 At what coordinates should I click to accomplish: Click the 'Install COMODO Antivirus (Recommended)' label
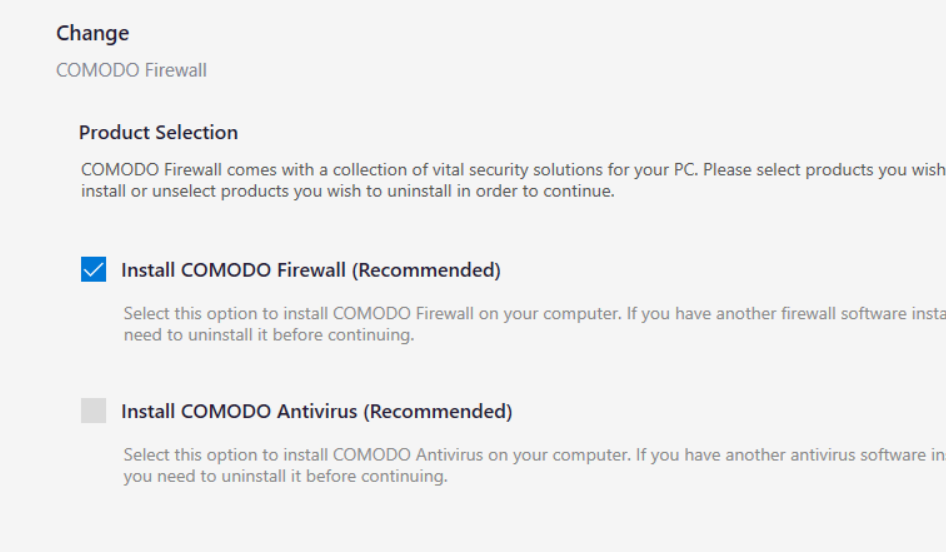(x=316, y=411)
